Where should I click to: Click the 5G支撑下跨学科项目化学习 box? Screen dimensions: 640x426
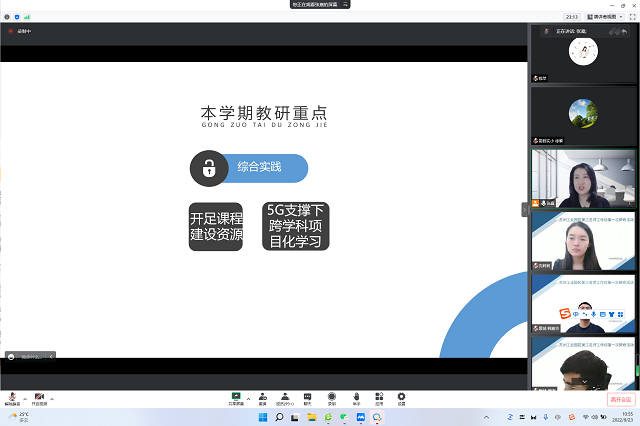pyautogui.click(x=296, y=226)
